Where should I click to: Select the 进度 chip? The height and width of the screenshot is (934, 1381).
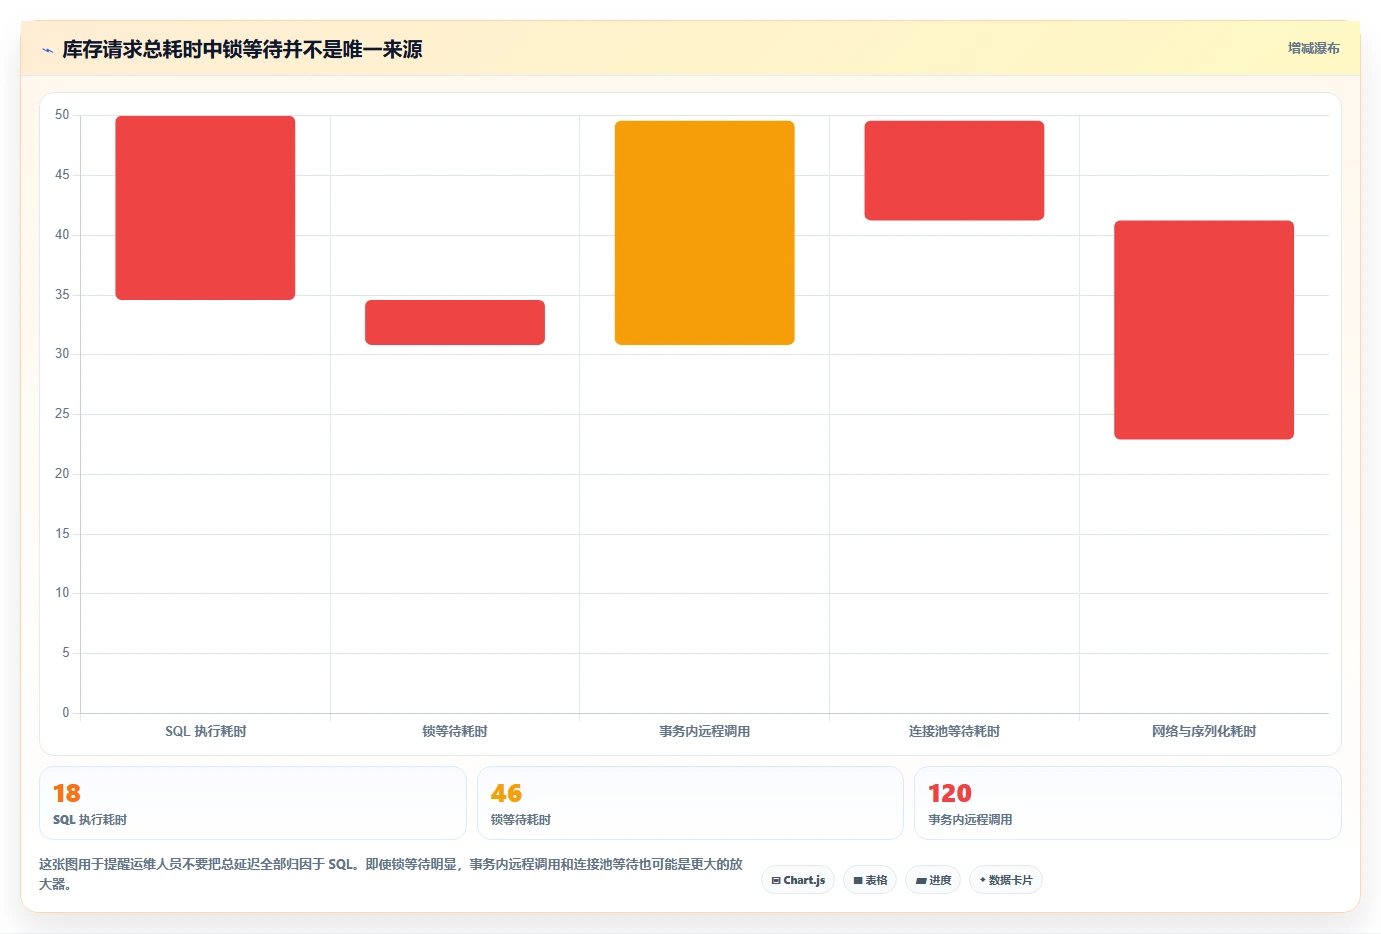click(x=933, y=880)
